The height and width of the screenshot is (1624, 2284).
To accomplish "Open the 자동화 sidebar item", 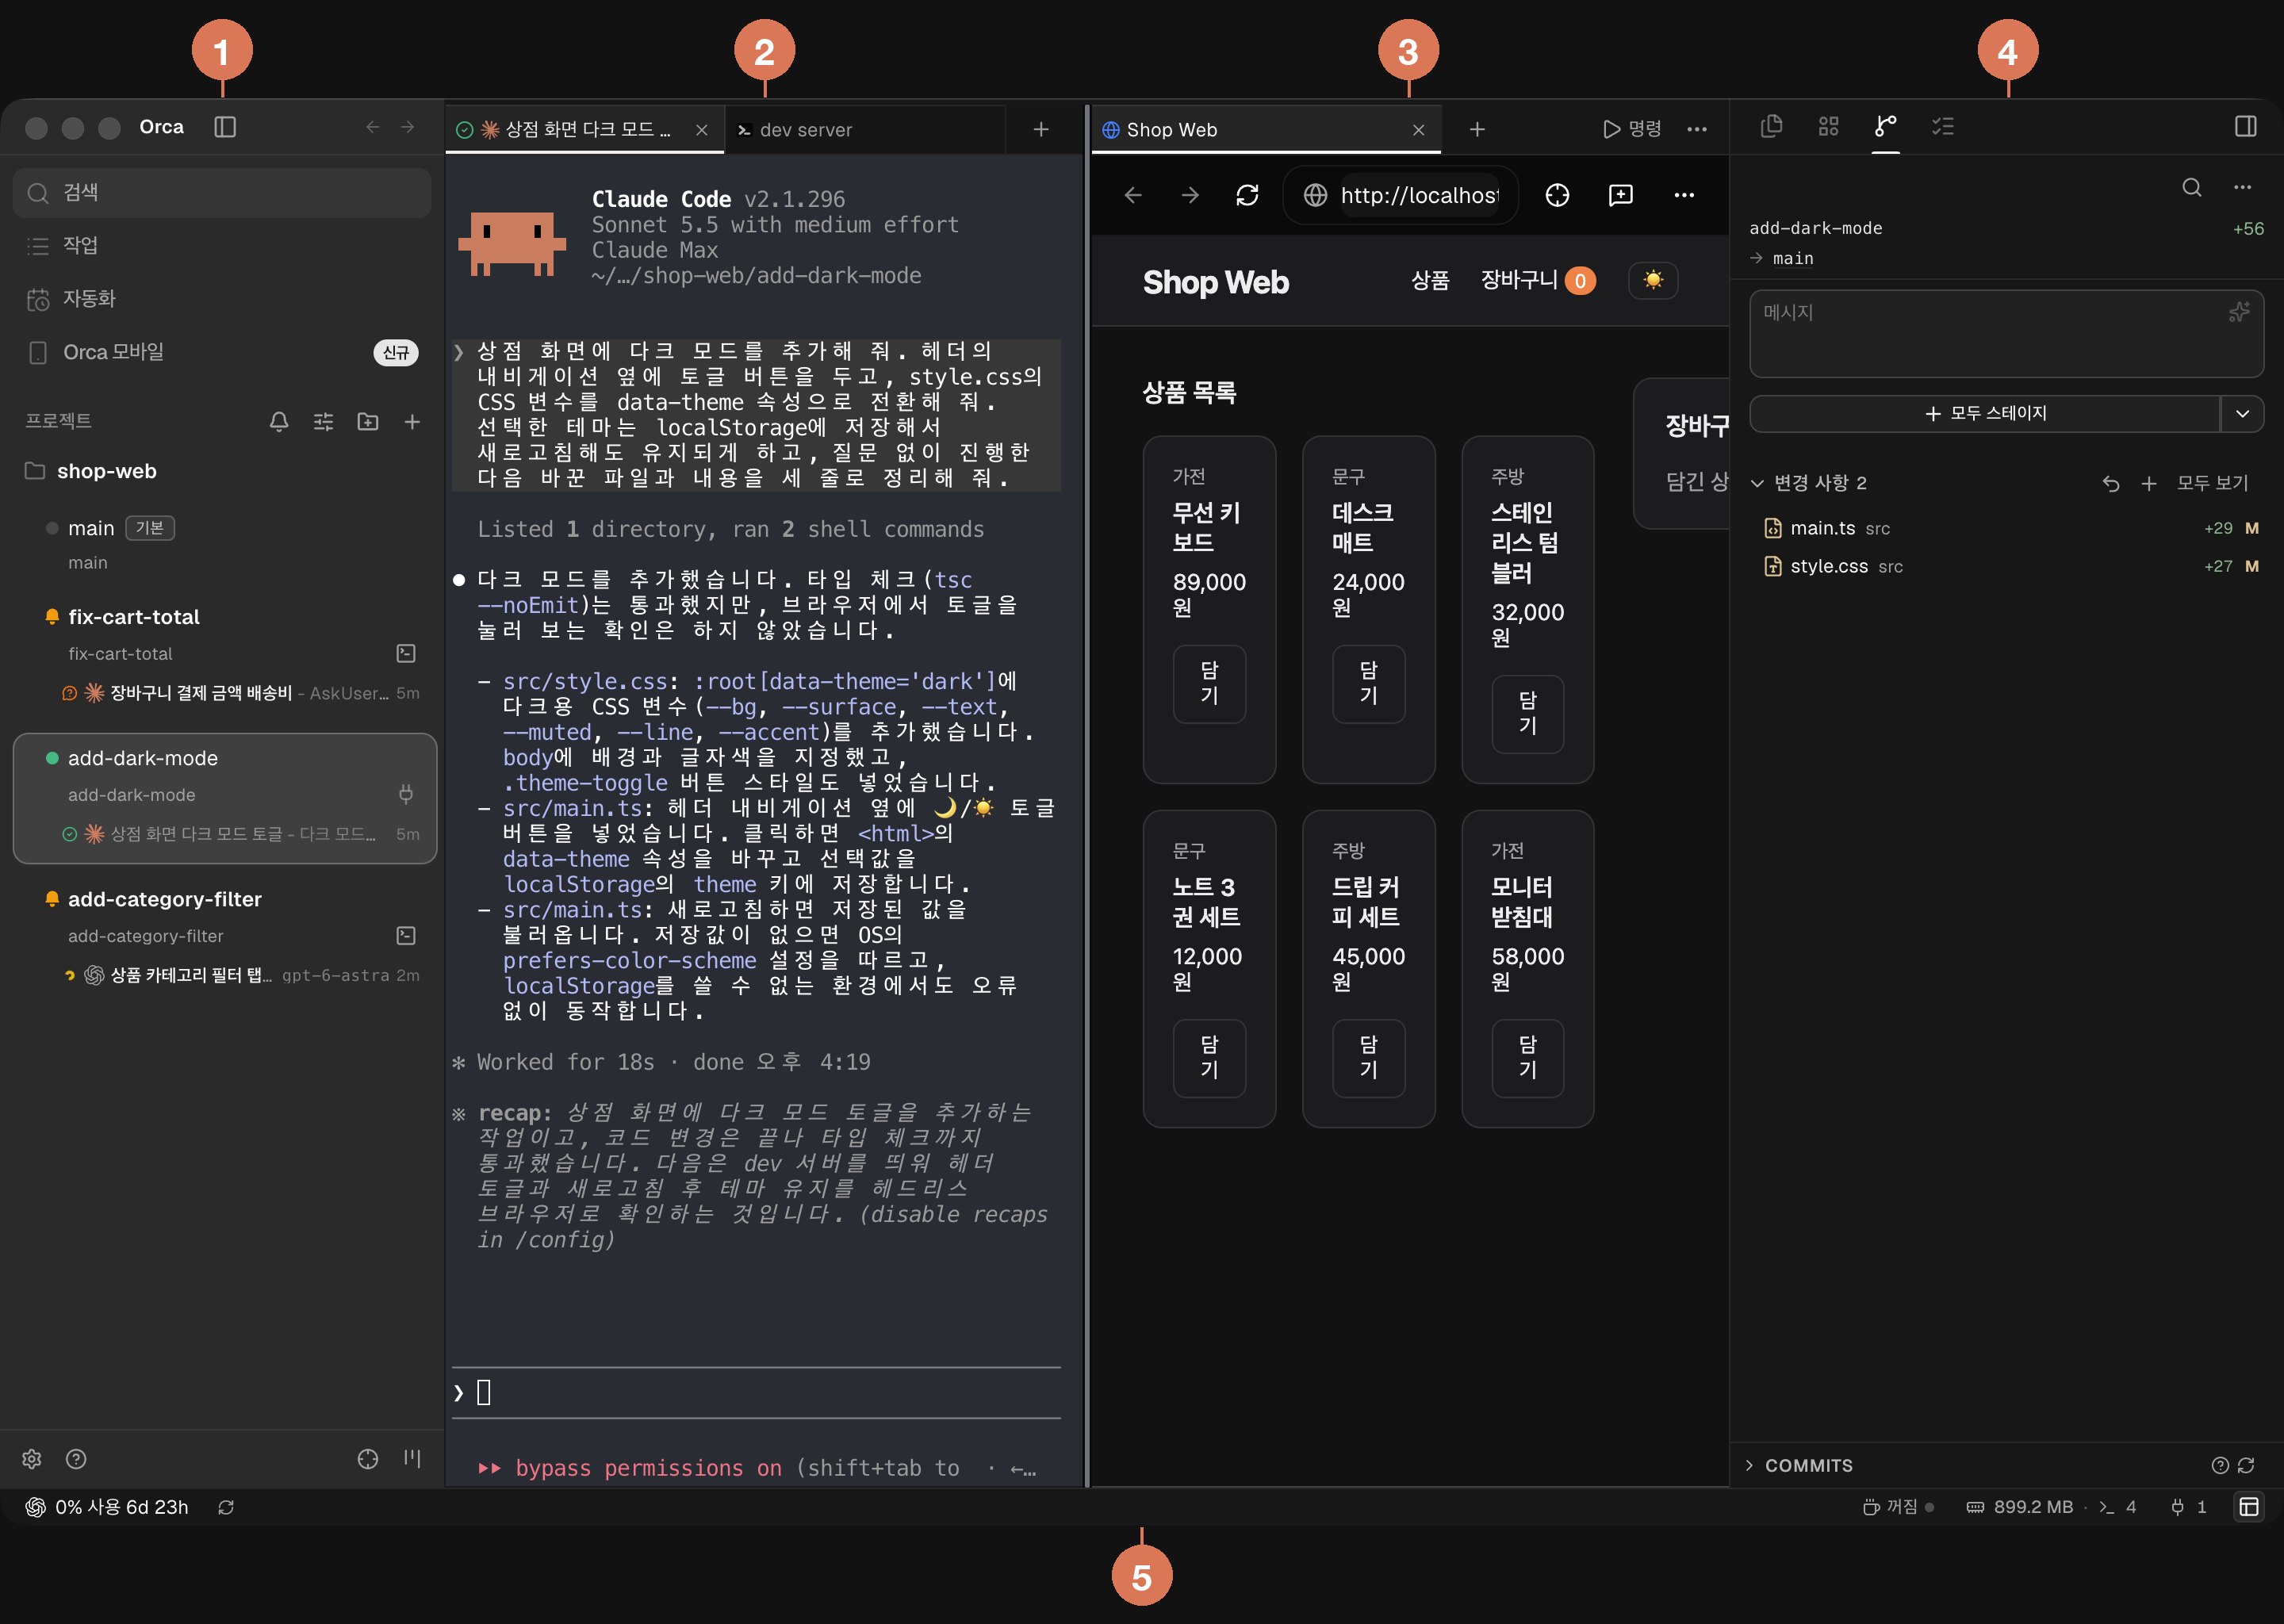I will click(222, 298).
